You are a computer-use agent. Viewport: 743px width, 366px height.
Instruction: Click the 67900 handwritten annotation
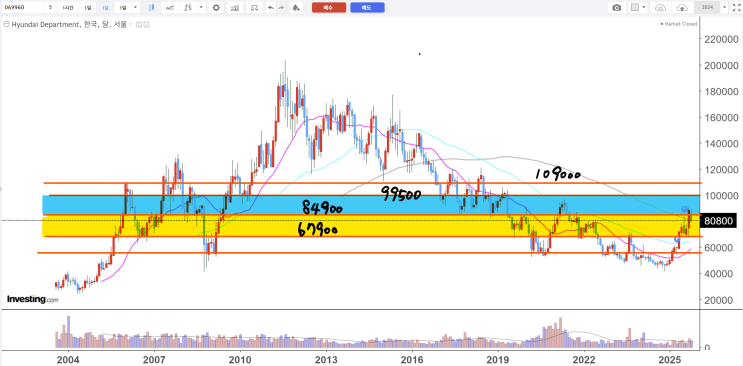pos(317,230)
